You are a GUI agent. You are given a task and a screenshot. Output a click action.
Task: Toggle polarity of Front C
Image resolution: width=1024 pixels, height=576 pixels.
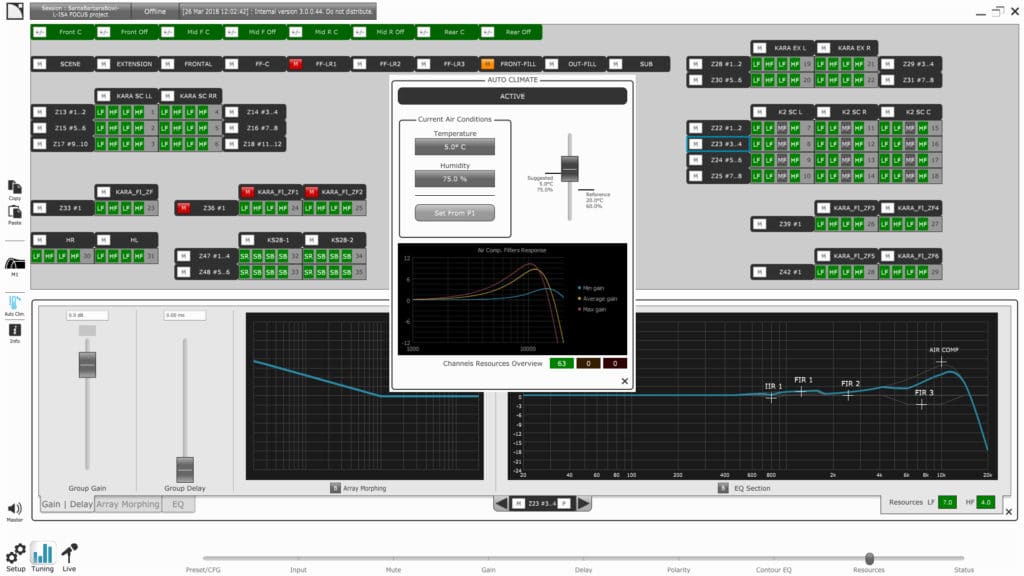(39, 32)
